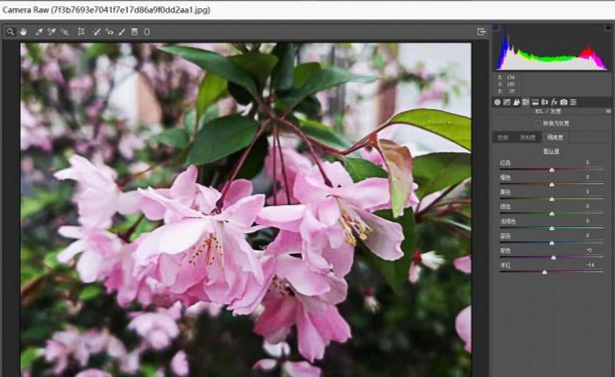The image size is (615, 377).
Task: Open the Presets panel icon
Action: click(573, 102)
